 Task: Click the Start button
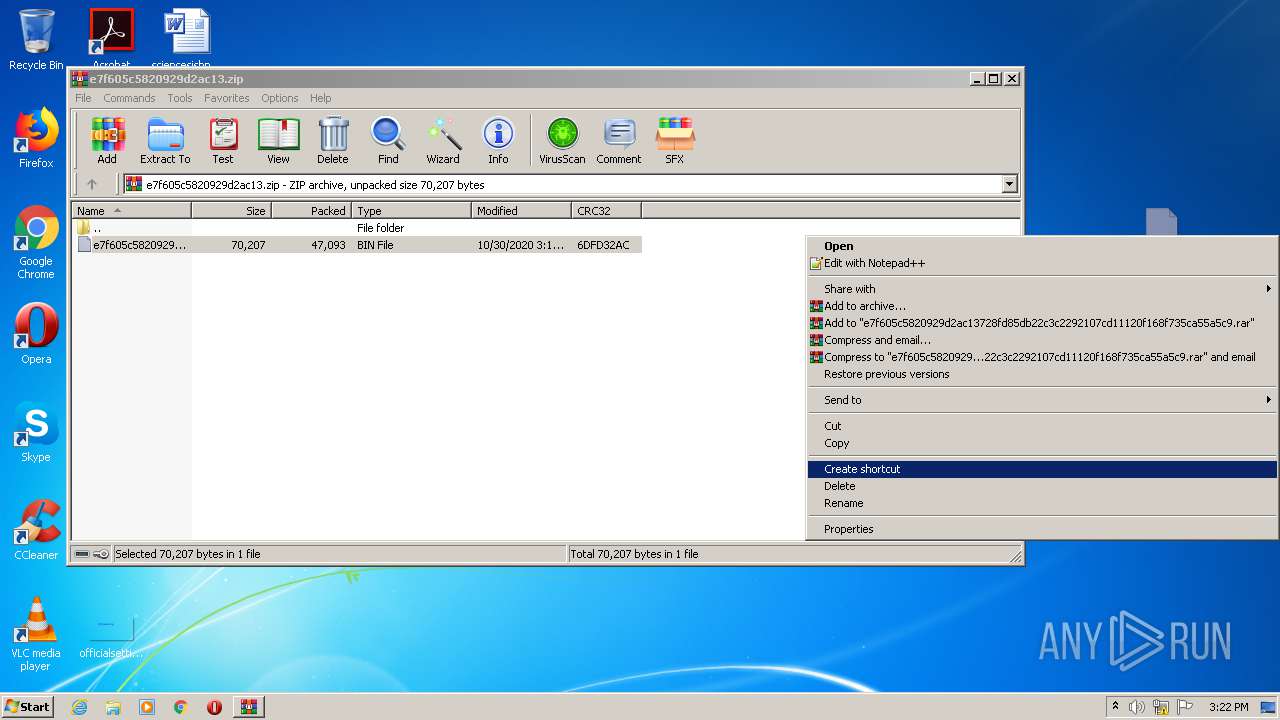pos(28,707)
